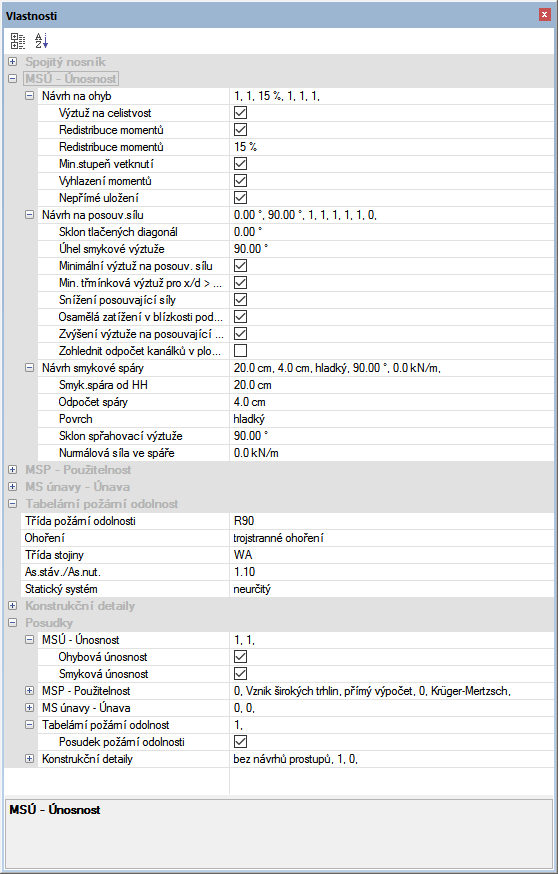
Task: Expand Konstrukční detaily under Posudky
Action: 30,759
